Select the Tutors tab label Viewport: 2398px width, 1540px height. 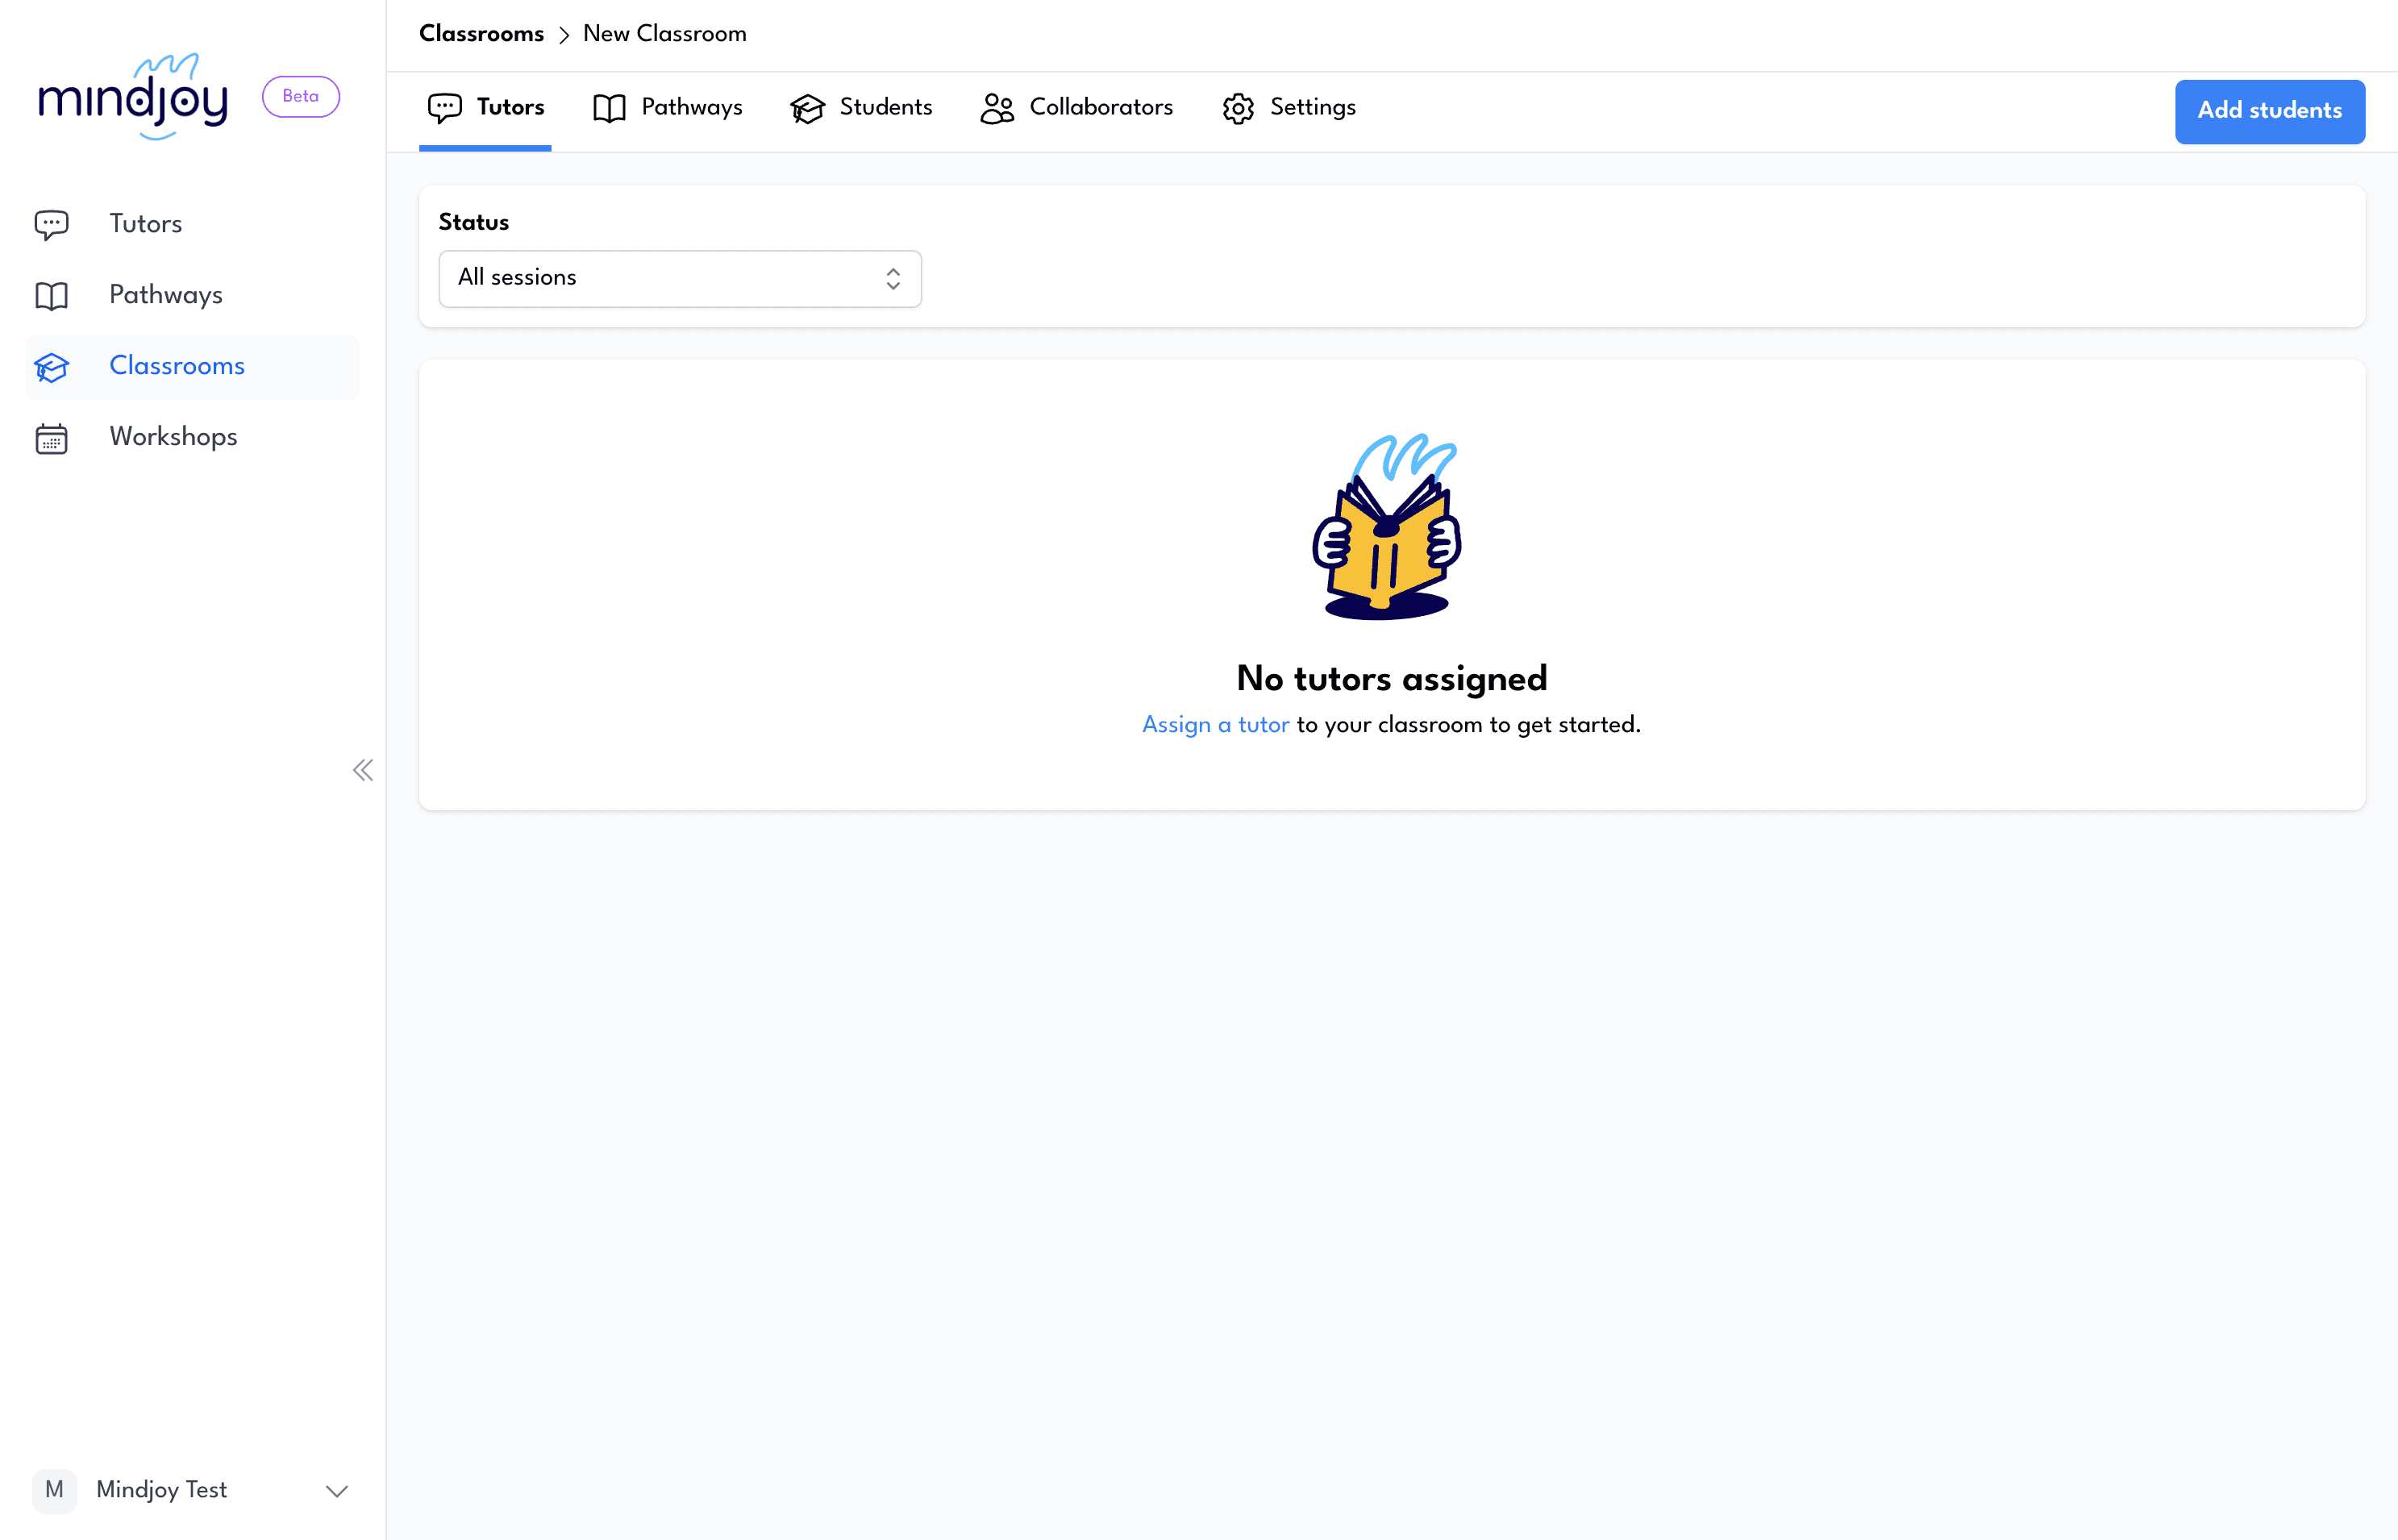(510, 107)
